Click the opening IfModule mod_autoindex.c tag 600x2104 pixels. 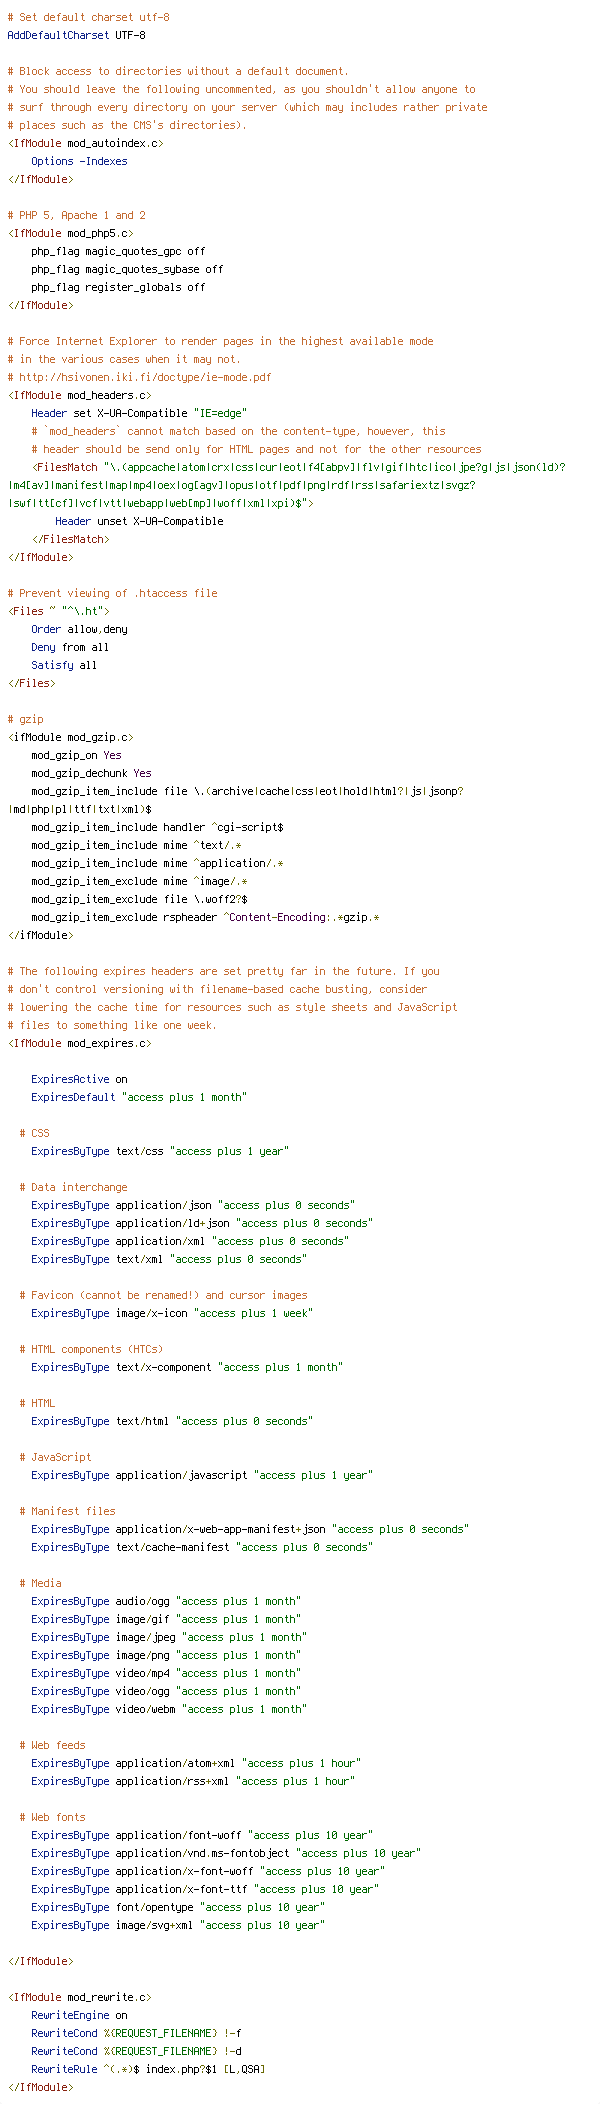[x=85, y=143]
